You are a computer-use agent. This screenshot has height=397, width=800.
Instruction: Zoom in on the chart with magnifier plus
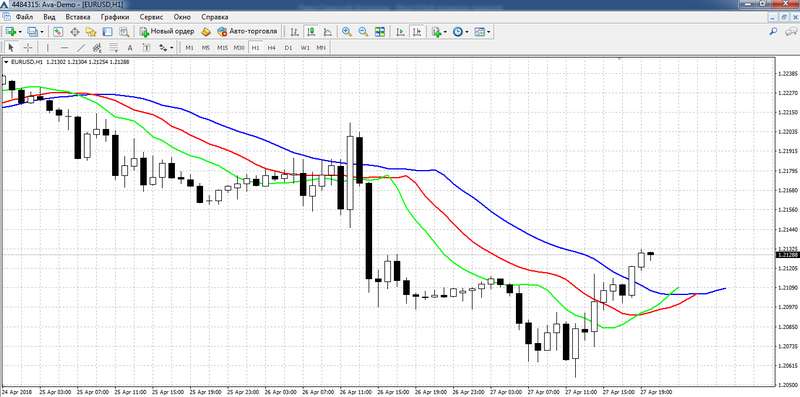tap(346, 32)
